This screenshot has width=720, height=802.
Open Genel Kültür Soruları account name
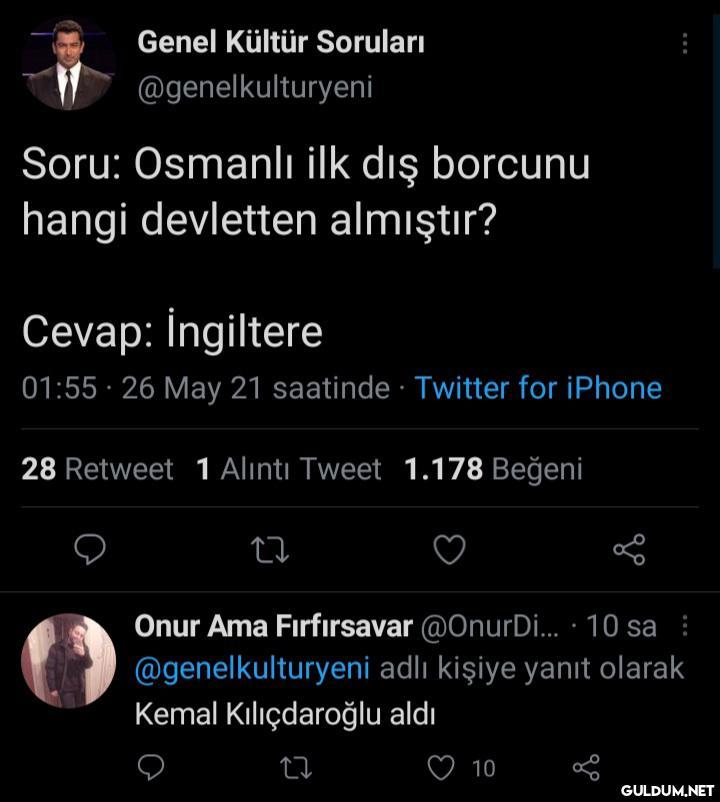(281, 43)
